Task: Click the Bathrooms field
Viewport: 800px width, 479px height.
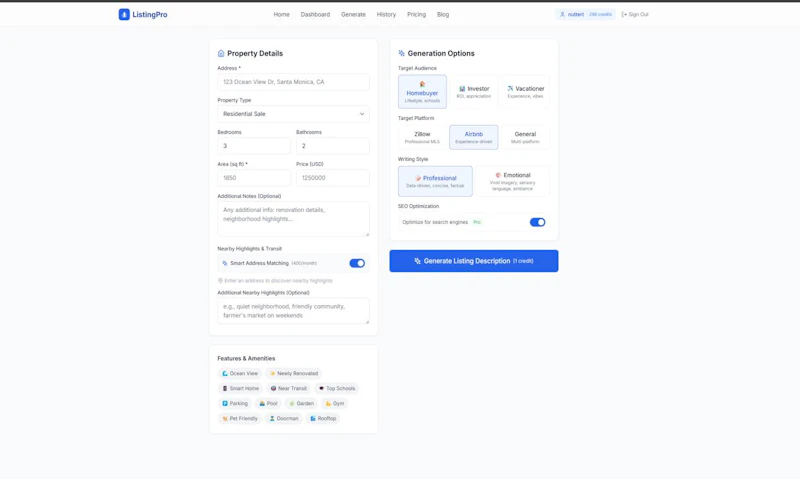Action: (333, 146)
